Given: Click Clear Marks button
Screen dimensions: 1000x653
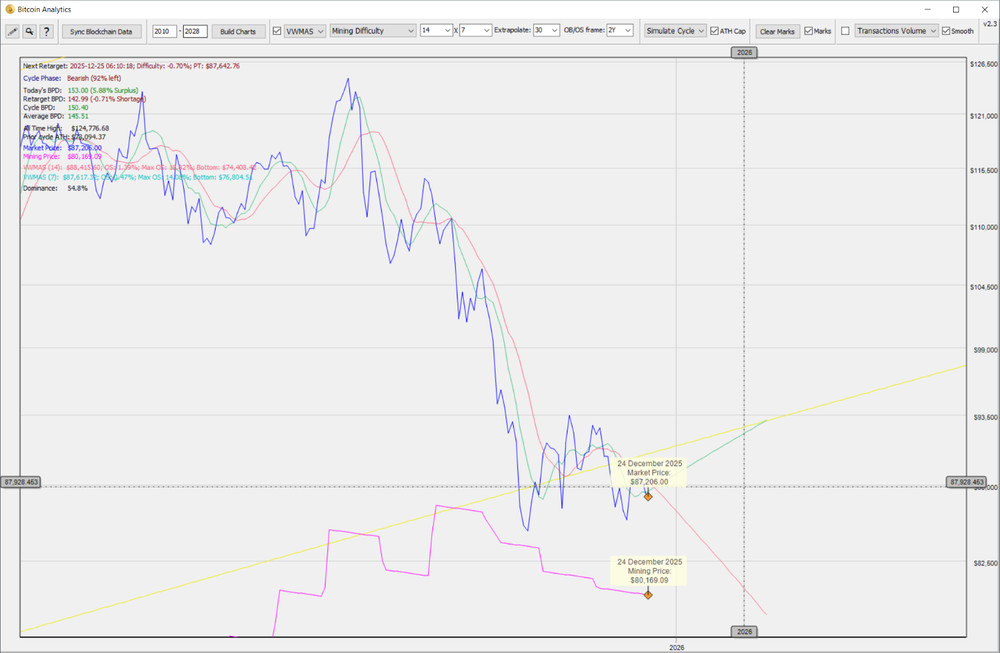Looking at the screenshot, I should coord(777,31).
